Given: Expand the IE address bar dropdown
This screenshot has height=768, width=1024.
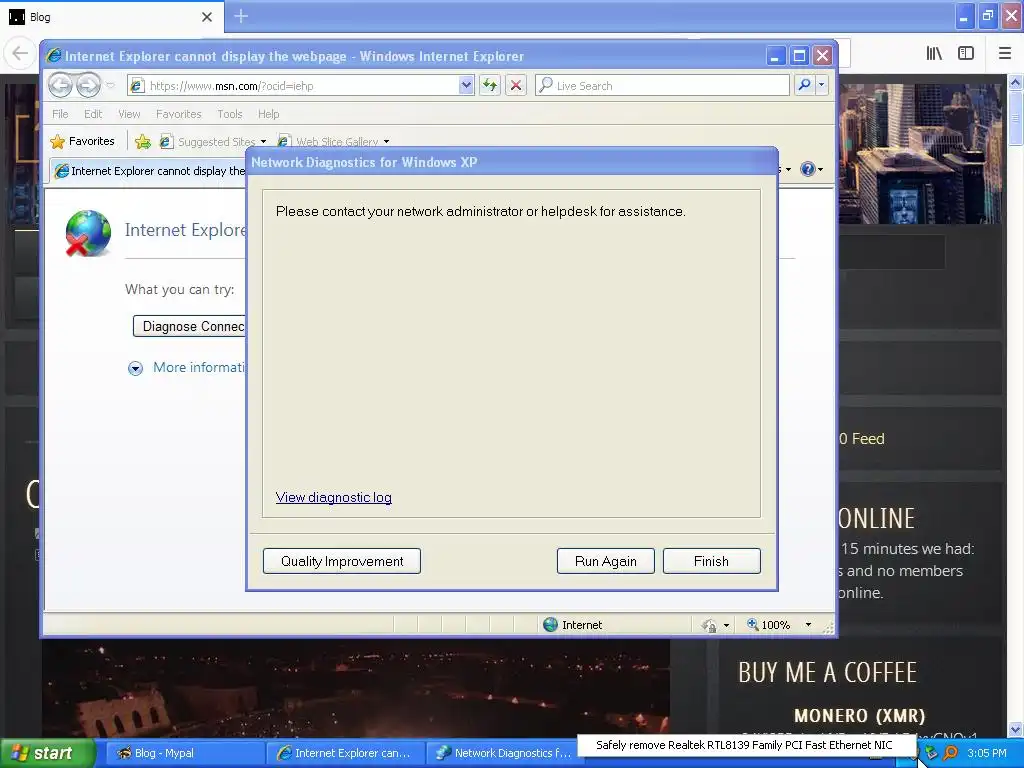Looking at the screenshot, I should point(466,86).
